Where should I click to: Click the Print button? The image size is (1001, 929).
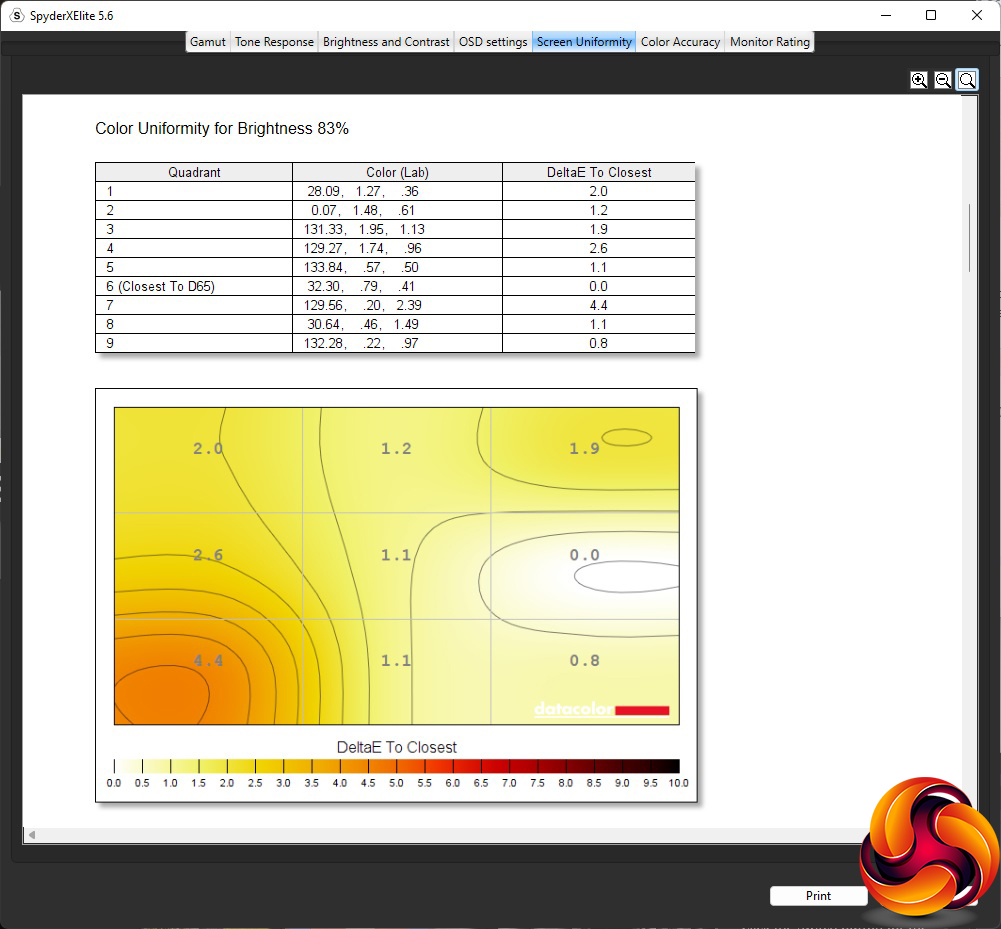[818, 896]
